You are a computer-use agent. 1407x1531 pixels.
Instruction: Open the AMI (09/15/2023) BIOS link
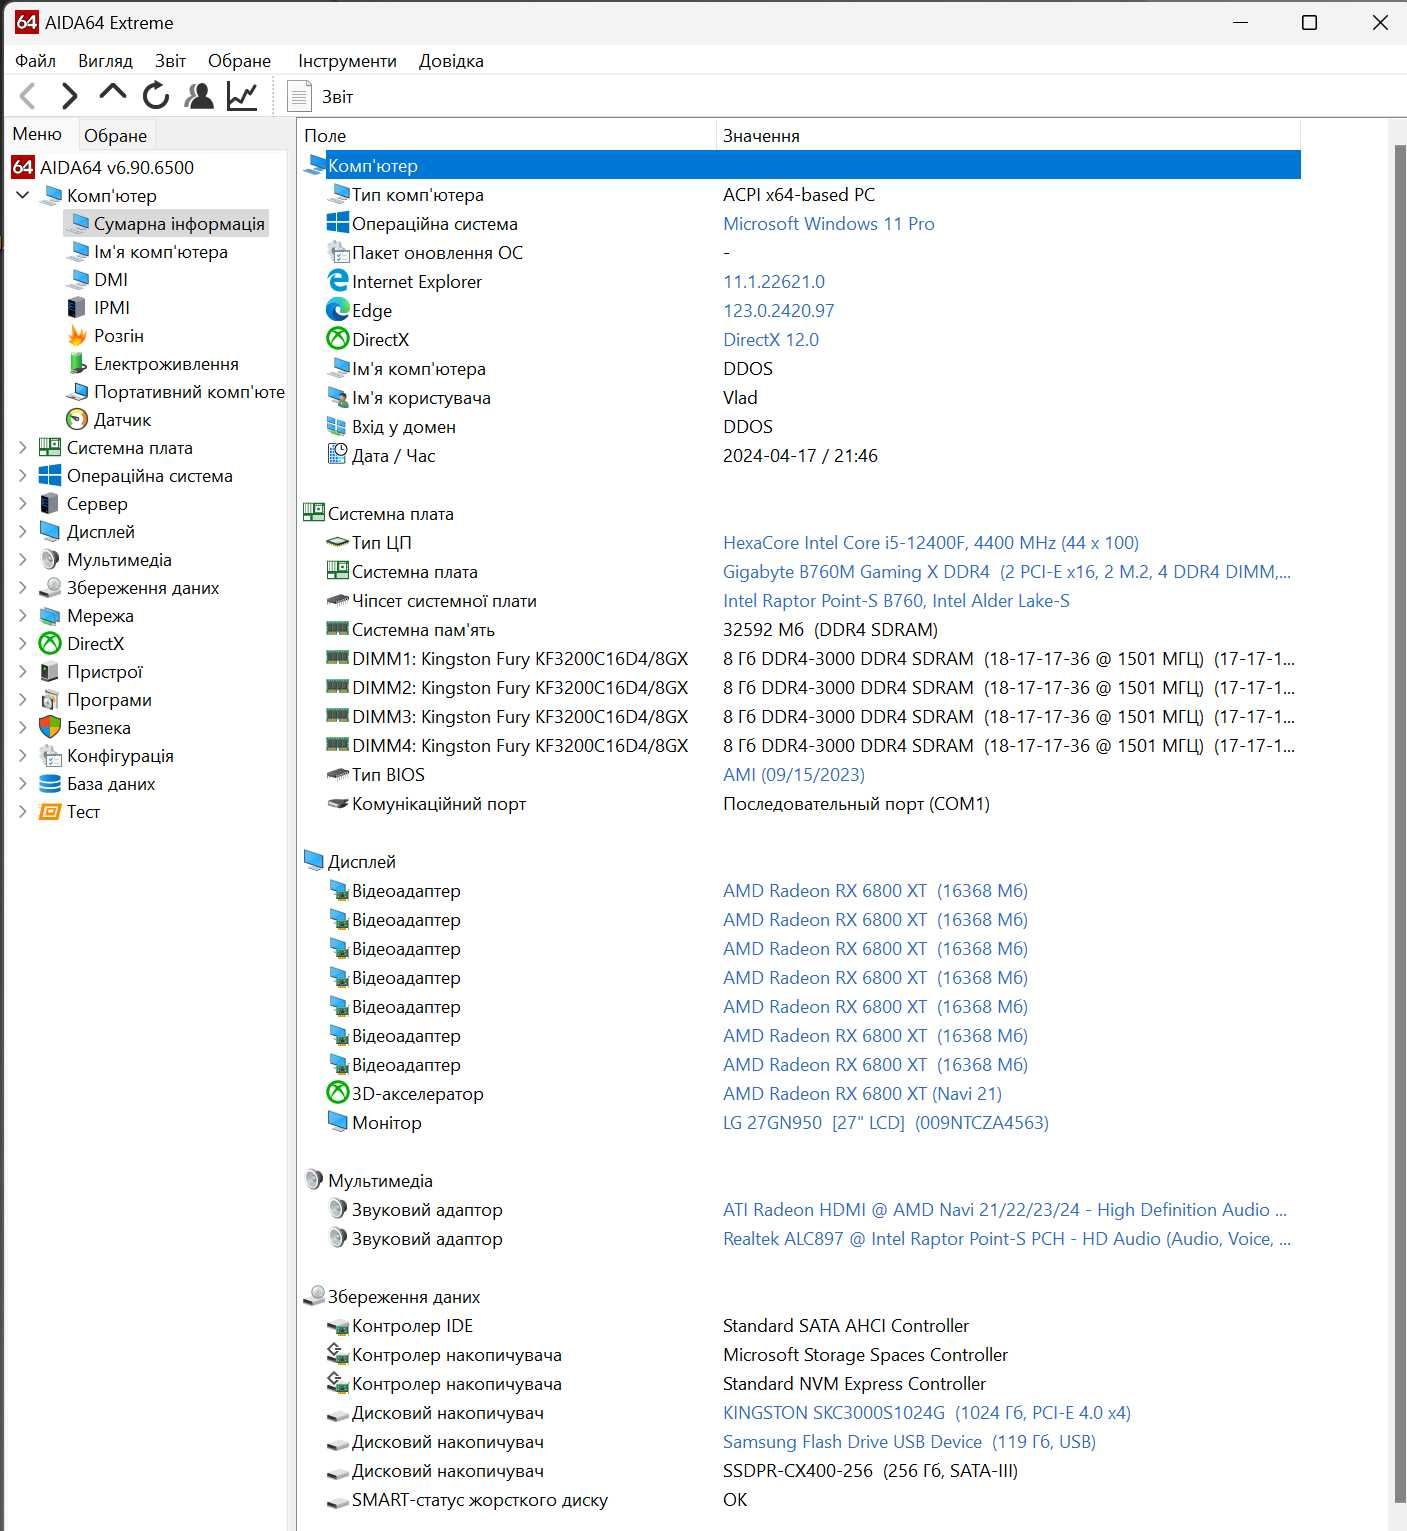tap(793, 774)
